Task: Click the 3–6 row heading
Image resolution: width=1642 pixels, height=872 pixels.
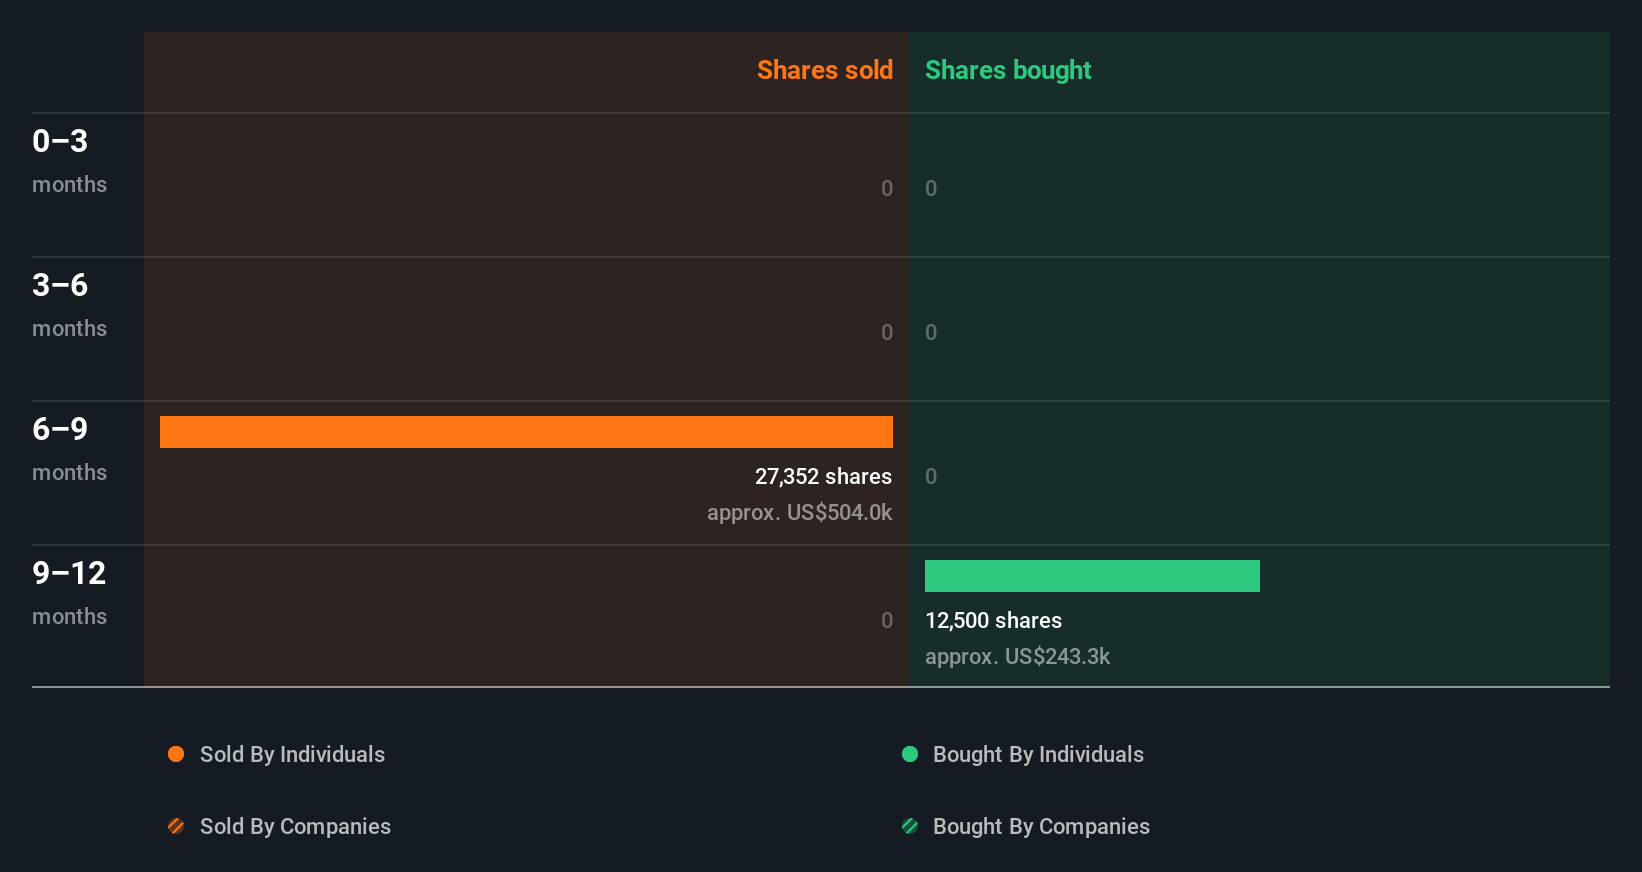Action: pyautogui.click(x=60, y=285)
